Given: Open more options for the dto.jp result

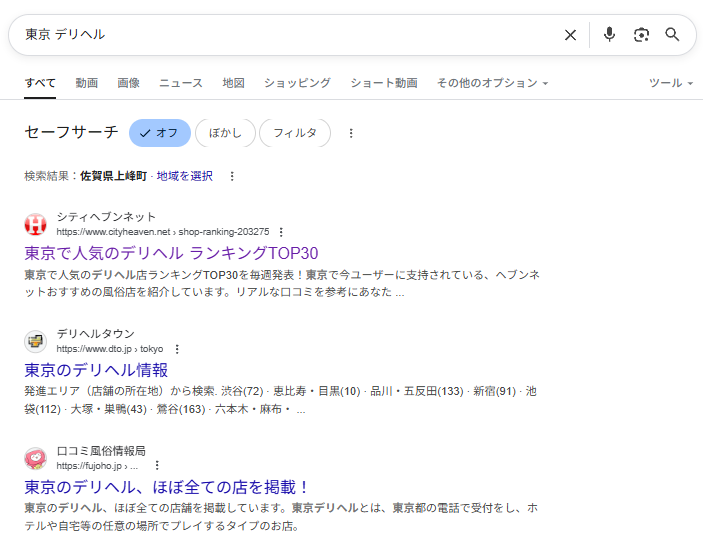Looking at the screenshot, I should pos(177,349).
